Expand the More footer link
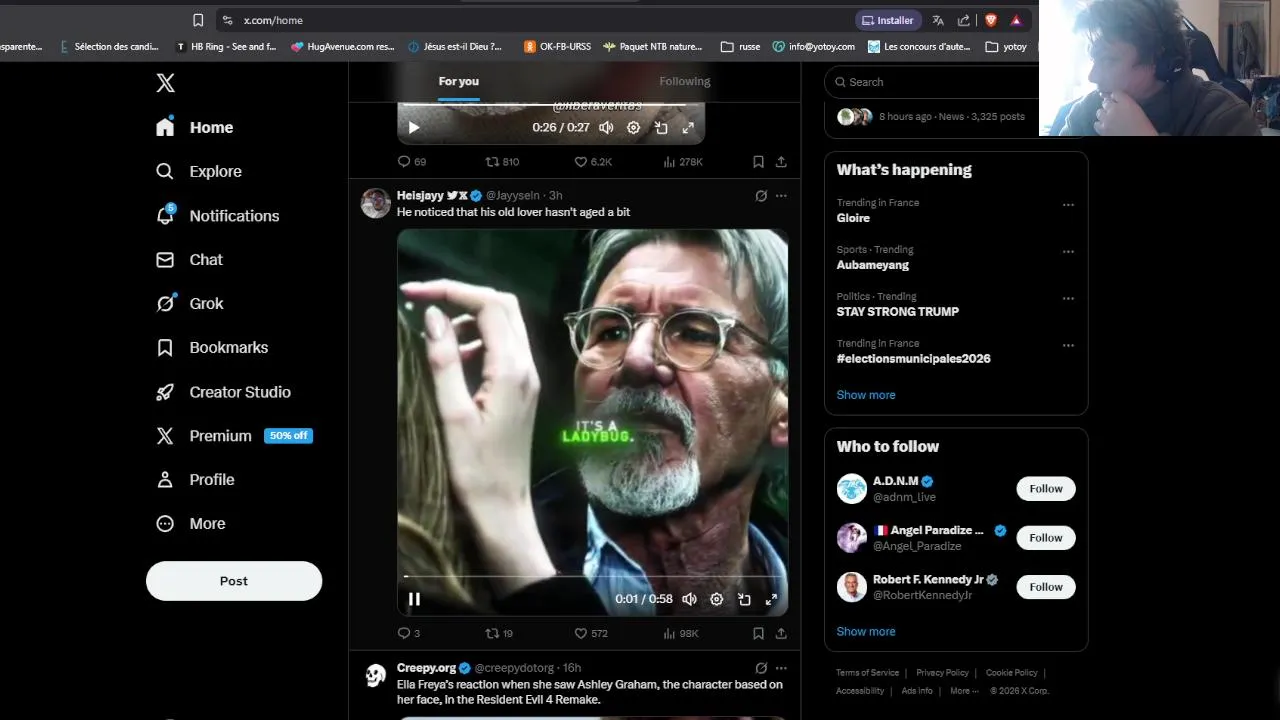This screenshot has height=720, width=1280. [x=965, y=691]
